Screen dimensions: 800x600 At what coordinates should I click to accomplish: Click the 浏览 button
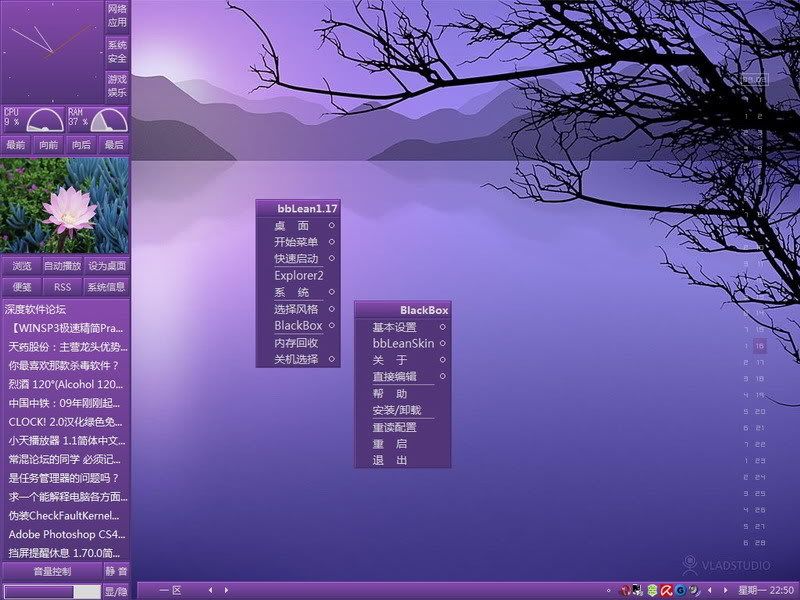[21, 266]
